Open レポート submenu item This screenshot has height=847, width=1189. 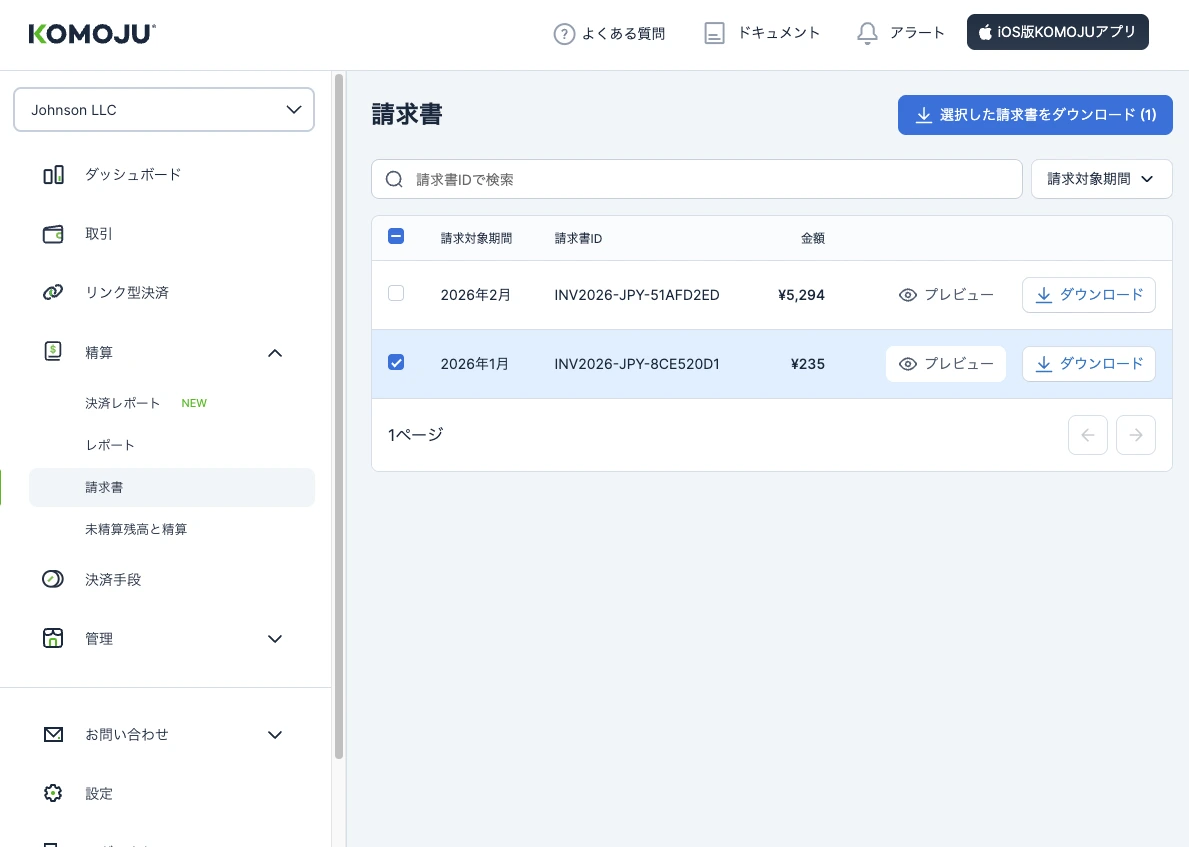(110, 445)
